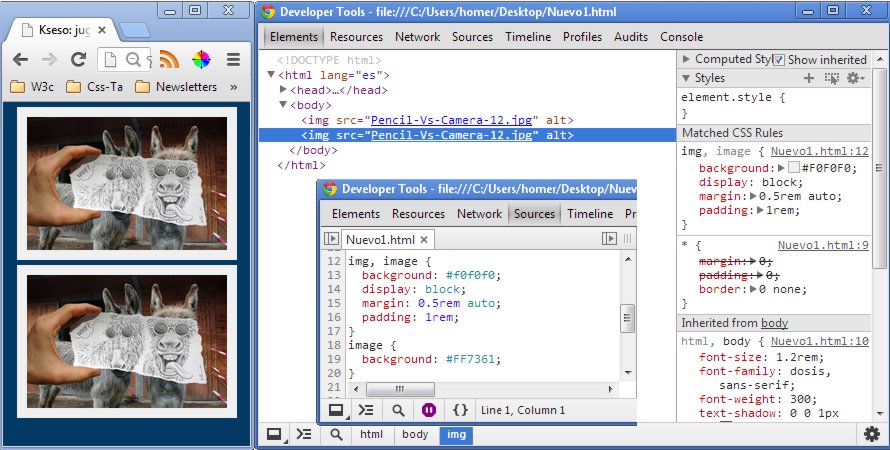Viewport: 890px width, 450px height.
Task: Open the Newsletters bookmarks folder
Action: [x=176, y=87]
